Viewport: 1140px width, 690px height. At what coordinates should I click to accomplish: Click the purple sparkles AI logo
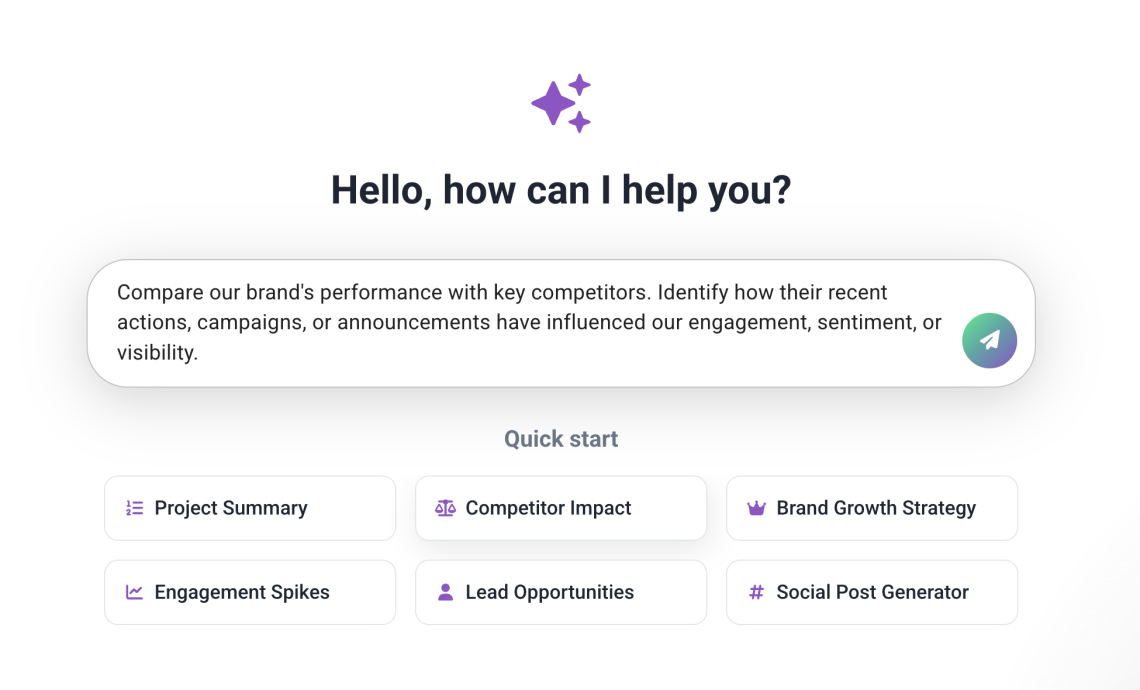click(561, 103)
